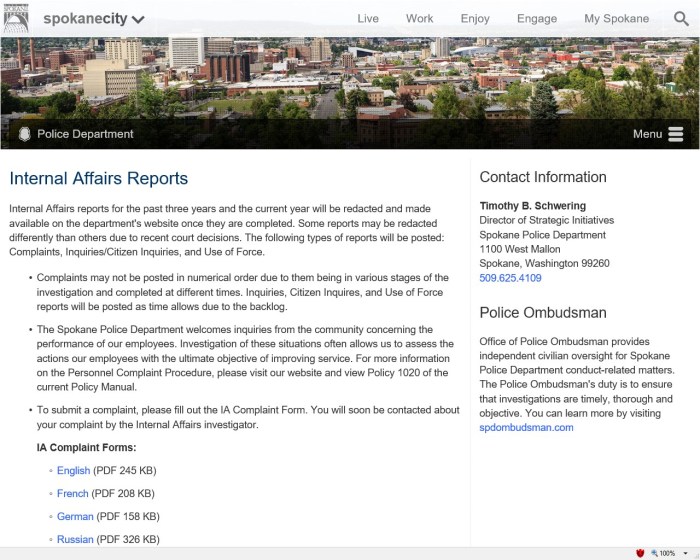The image size is (700, 560).
Task: Click the Spokane city logo icon
Action: click(16, 18)
